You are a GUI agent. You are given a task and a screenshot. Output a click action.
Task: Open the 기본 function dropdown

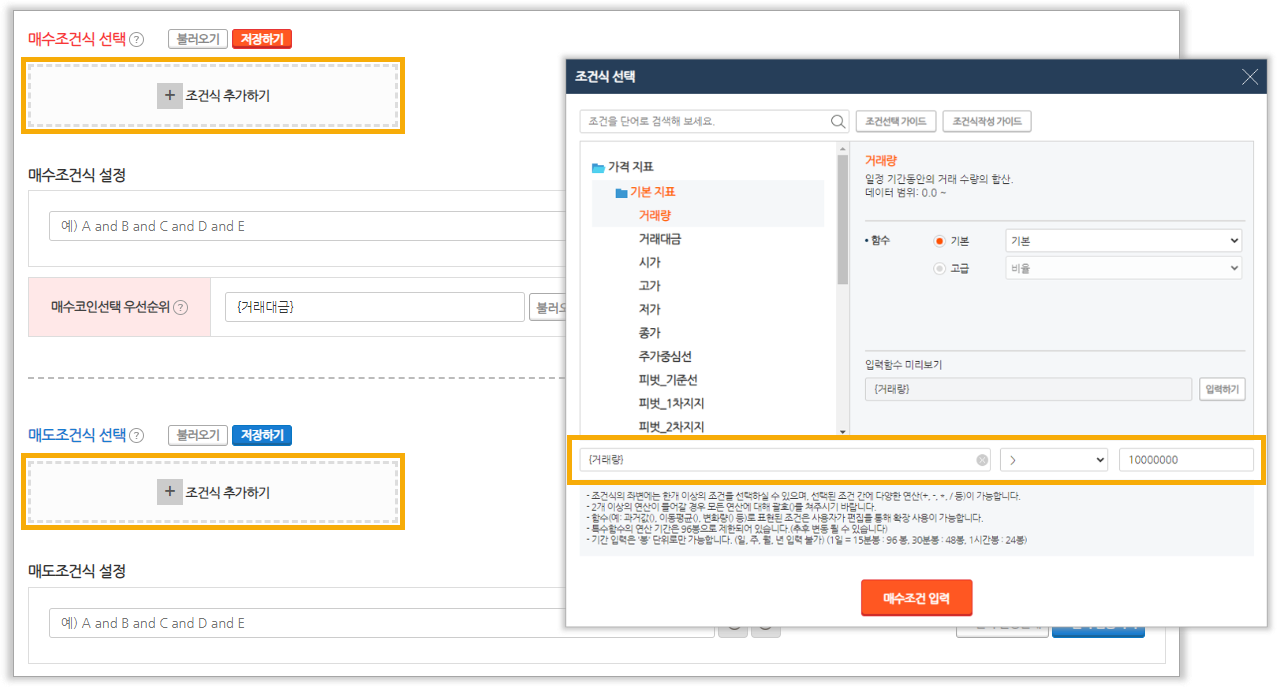click(x=1123, y=241)
